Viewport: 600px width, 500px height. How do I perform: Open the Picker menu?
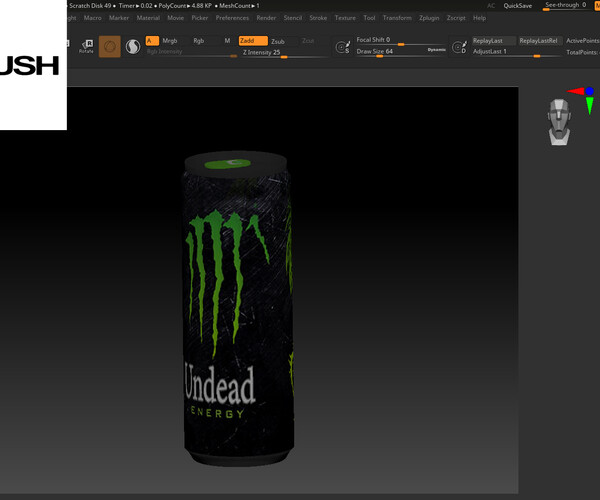[200, 18]
